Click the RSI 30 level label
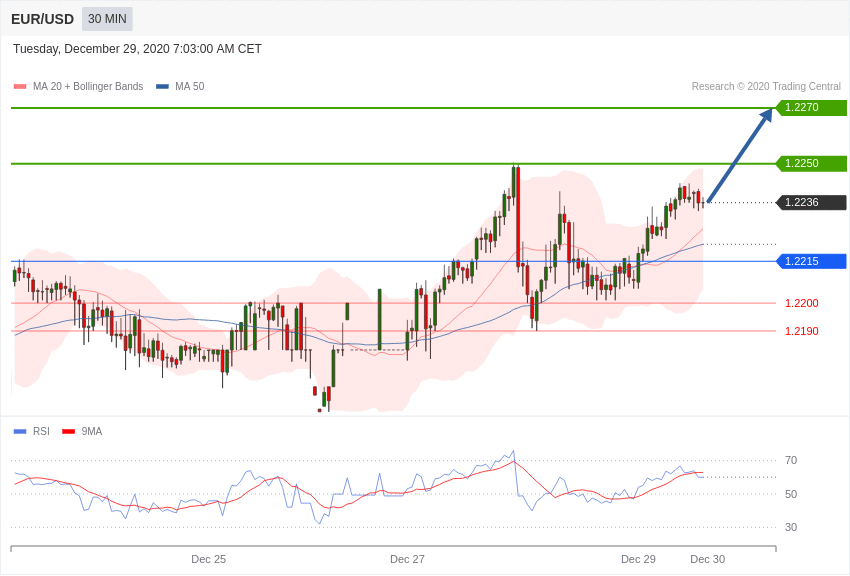This screenshot has width=850, height=576. coord(791,527)
